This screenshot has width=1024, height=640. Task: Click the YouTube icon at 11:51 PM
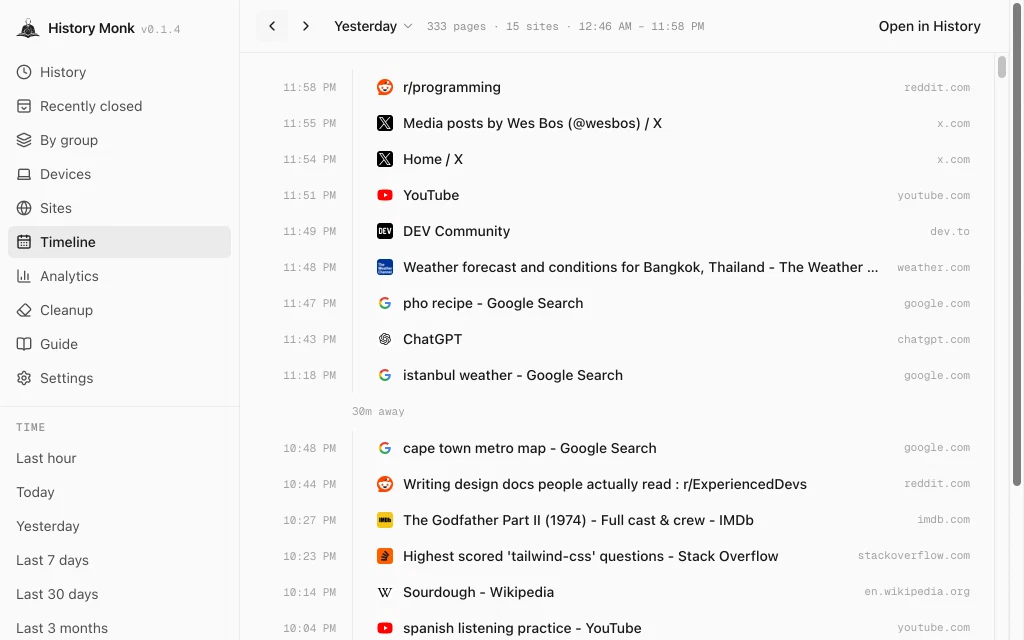pyautogui.click(x=385, y=195)
